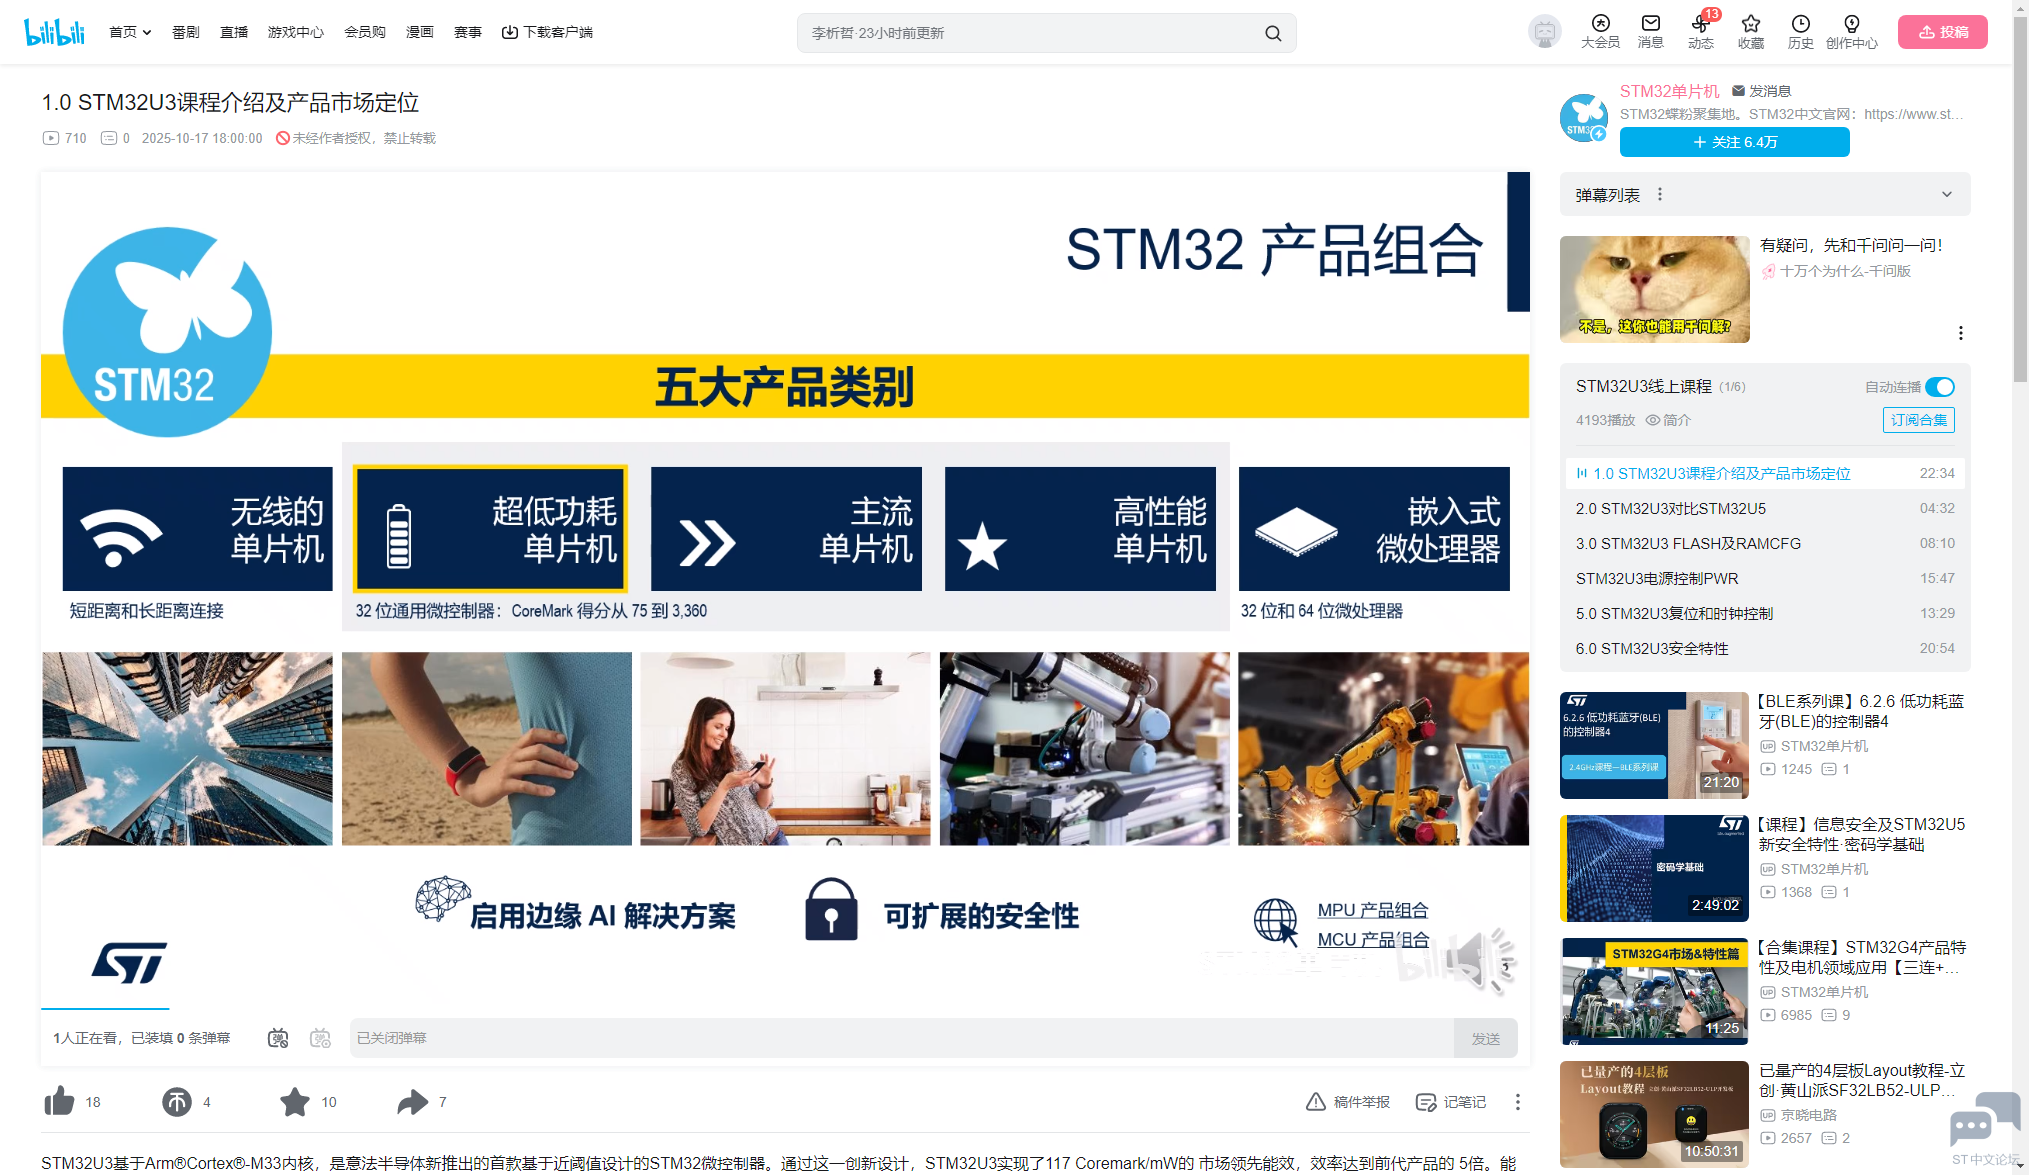Open the 赛事 nav item
This screenshot has width=2029, height=1175.
pos(468,32)
